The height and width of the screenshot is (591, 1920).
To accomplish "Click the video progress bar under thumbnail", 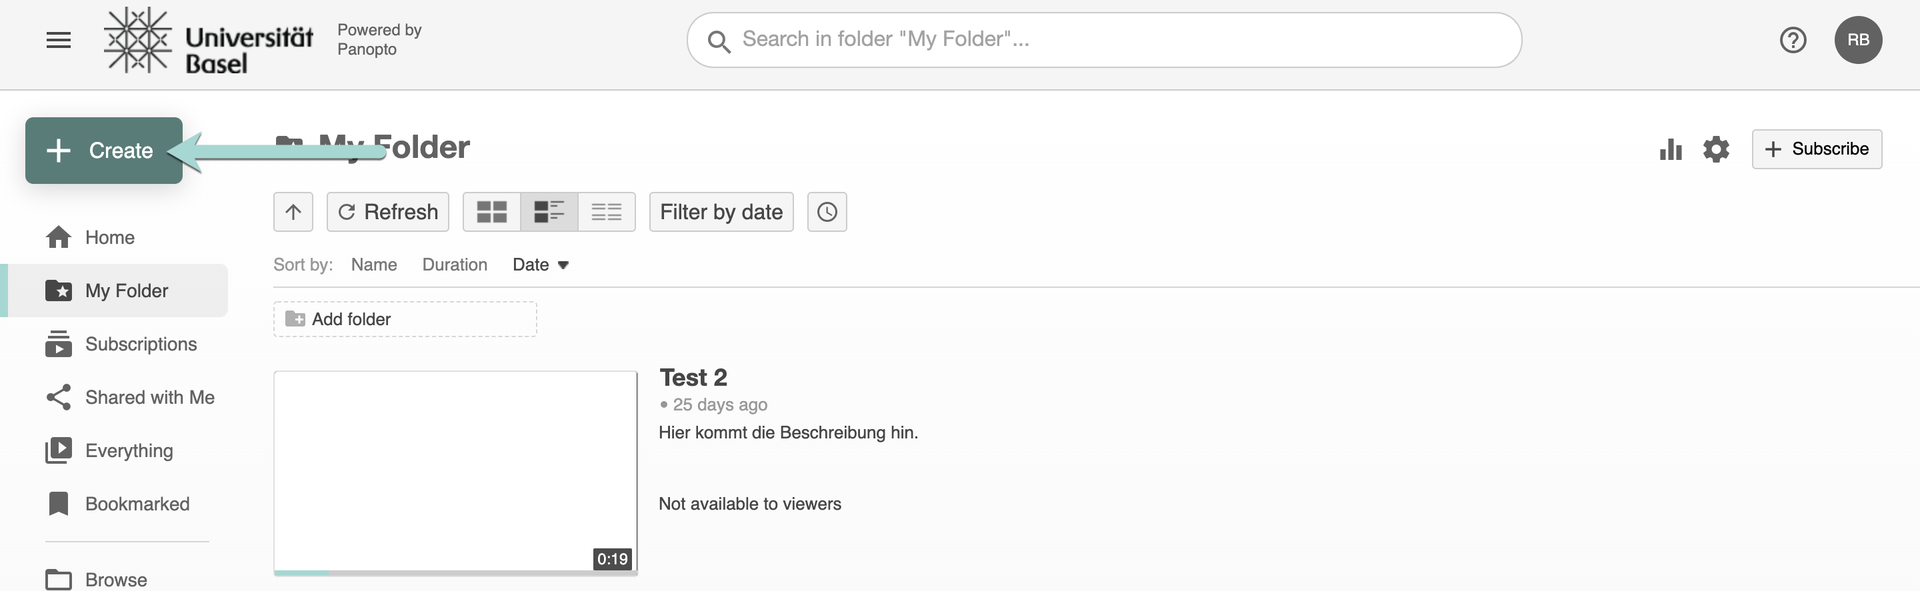I will click(455, 573).
